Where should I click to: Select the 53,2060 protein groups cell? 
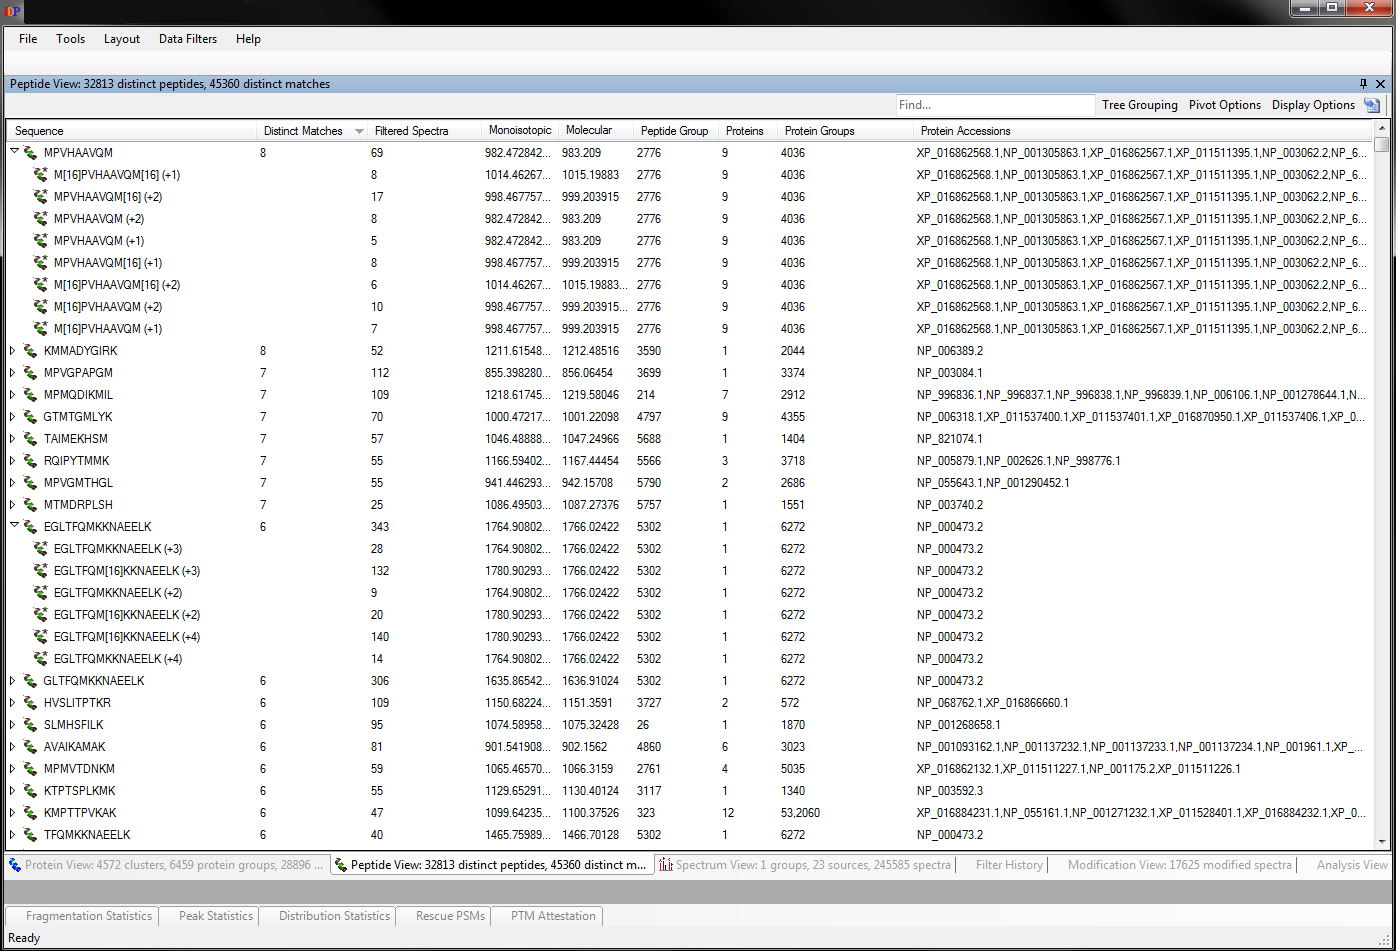800,813
